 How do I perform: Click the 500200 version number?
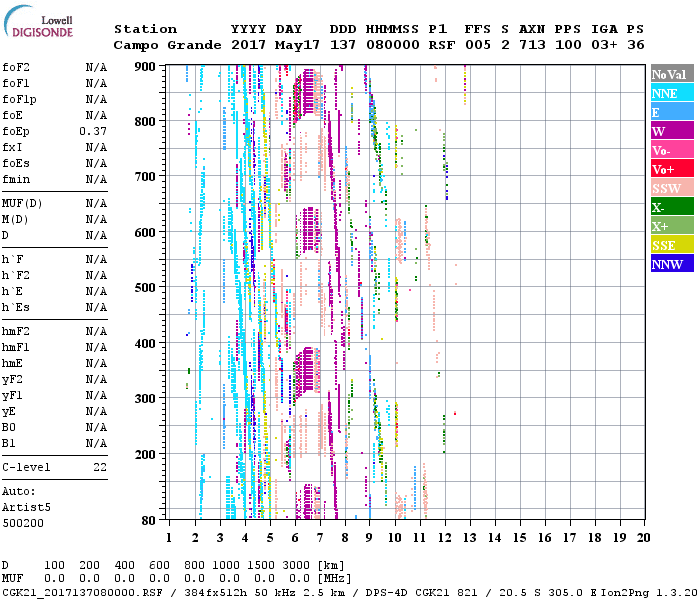click(x=23, y=523)
